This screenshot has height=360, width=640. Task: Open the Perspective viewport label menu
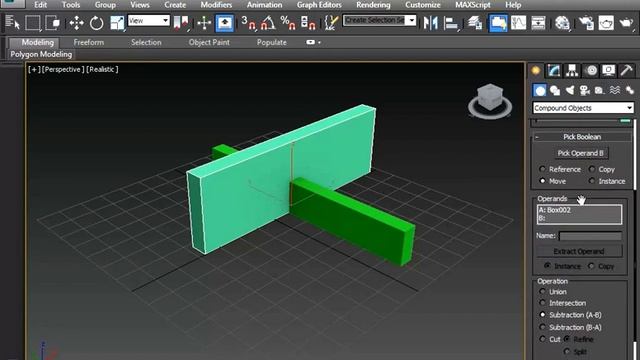click(63, 69)
